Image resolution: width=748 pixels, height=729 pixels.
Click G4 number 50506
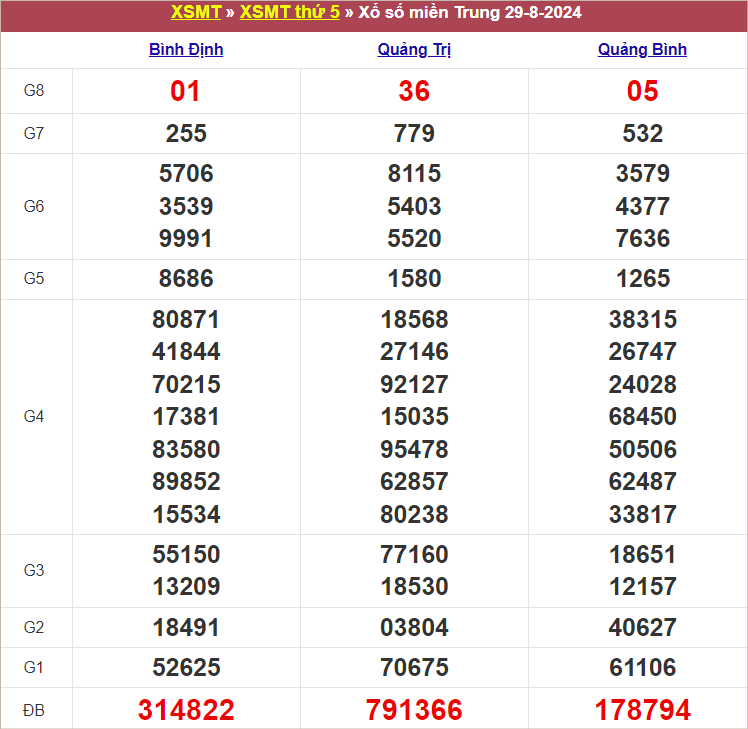(643, 449)
